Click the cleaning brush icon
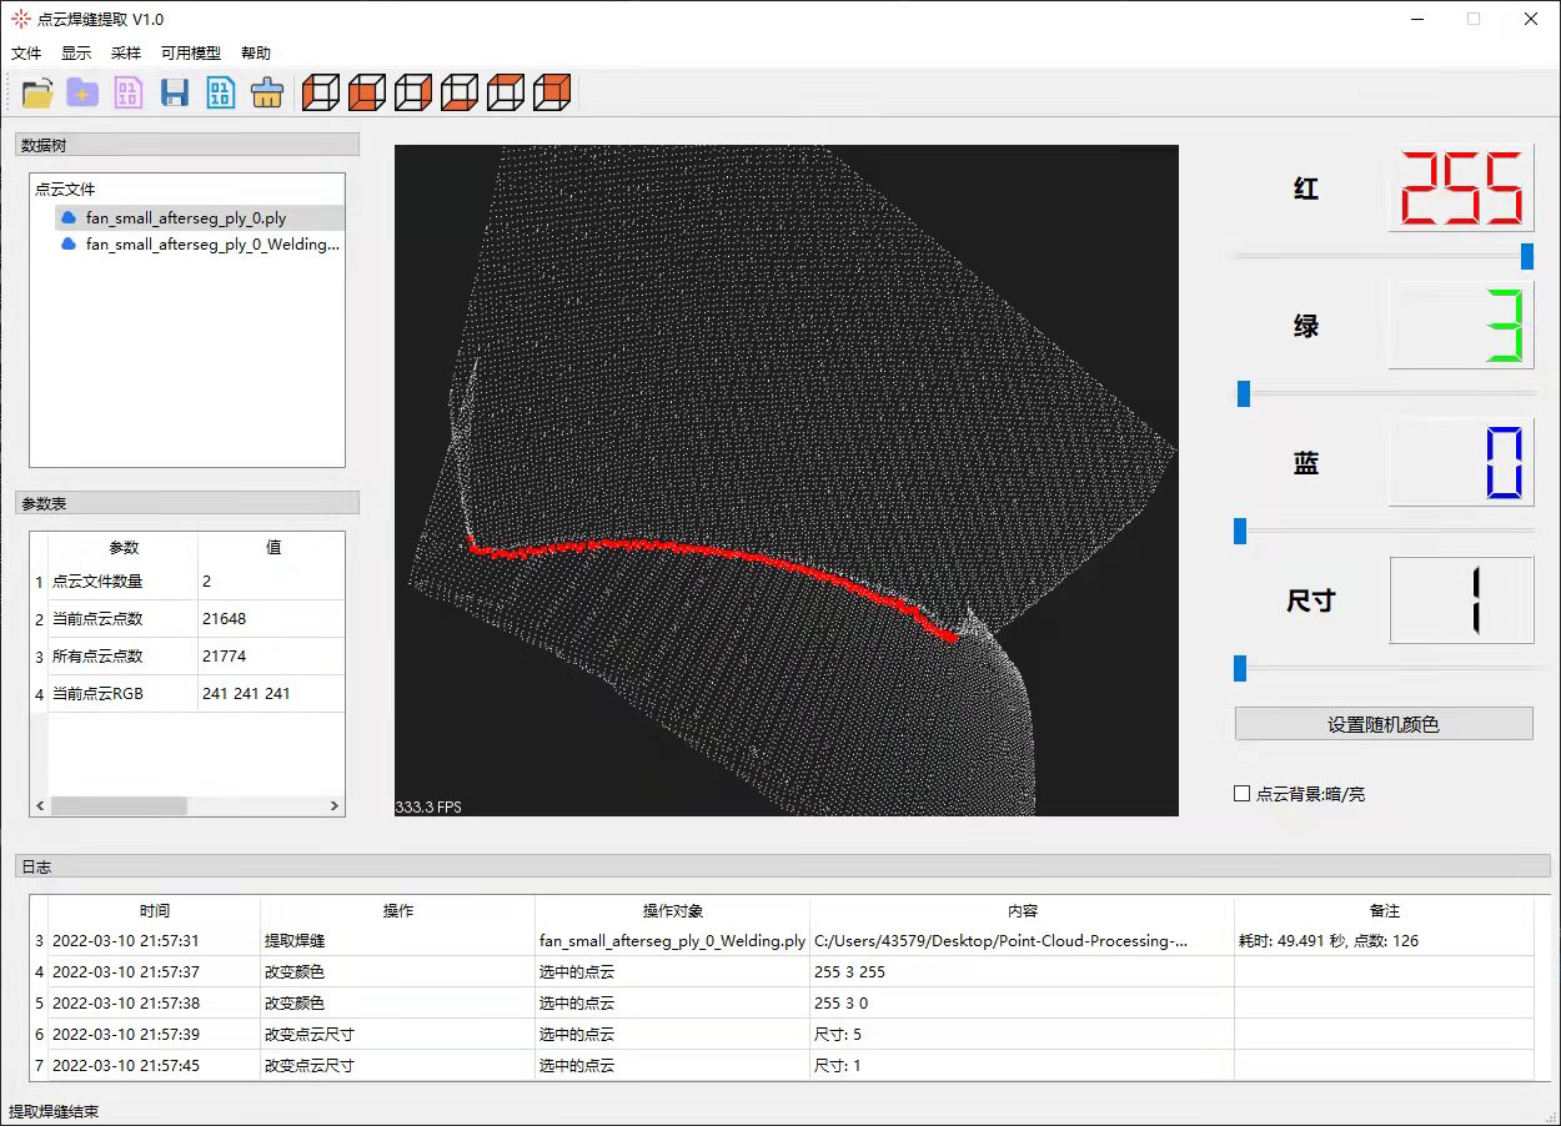 click(266, 93)
